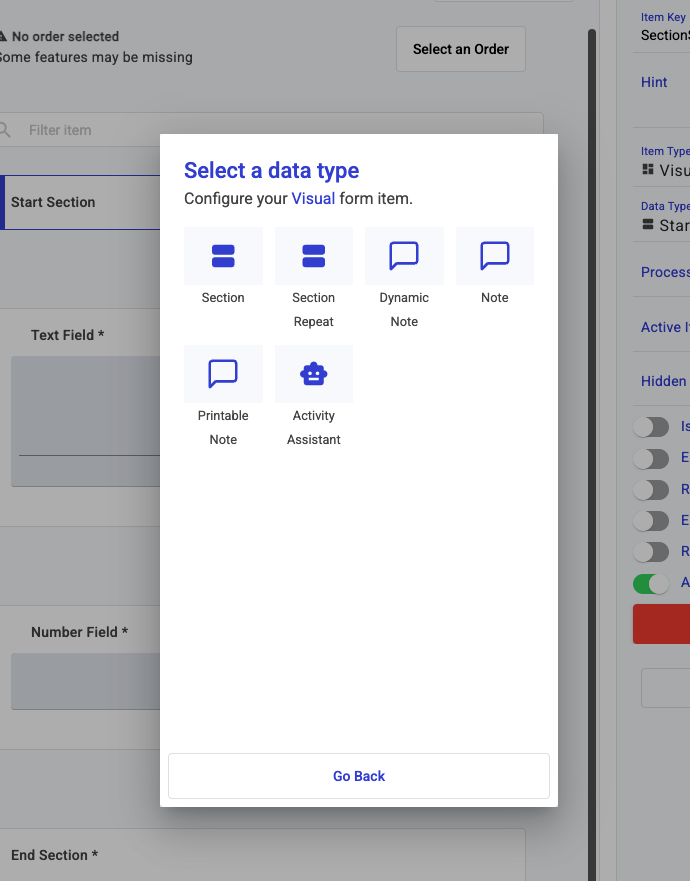Click the red button in properties panel
Screen dimensions: 690x881
click(x=661, y=623)
